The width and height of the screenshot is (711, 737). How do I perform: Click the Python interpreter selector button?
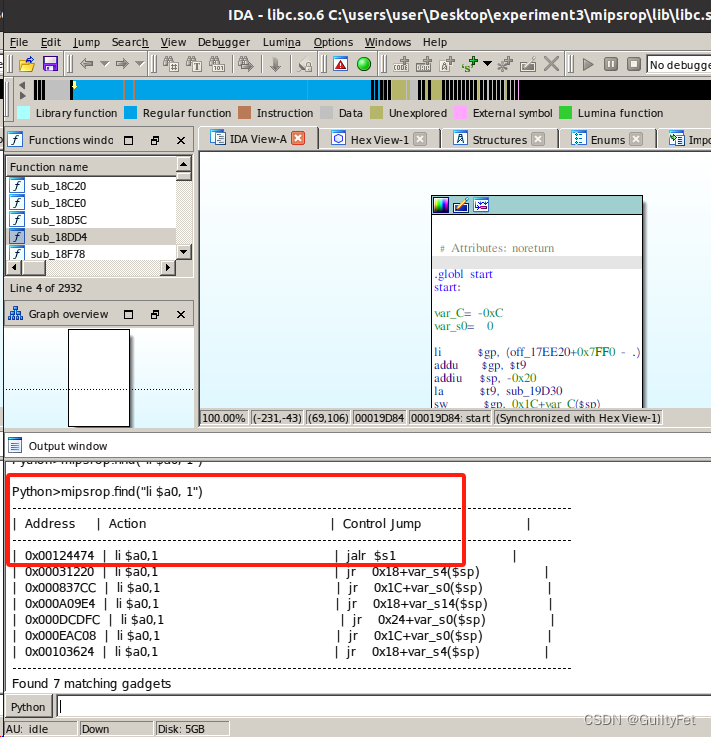click(28, 707)
